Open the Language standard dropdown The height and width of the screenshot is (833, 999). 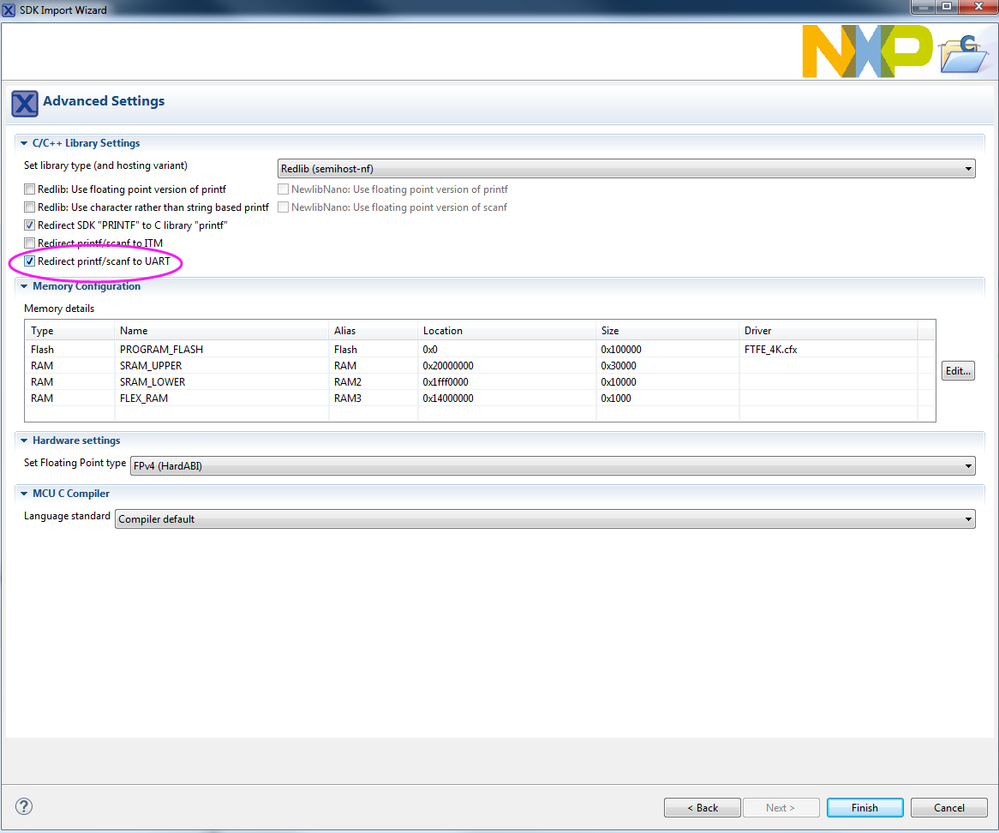(x=545, y=519)
